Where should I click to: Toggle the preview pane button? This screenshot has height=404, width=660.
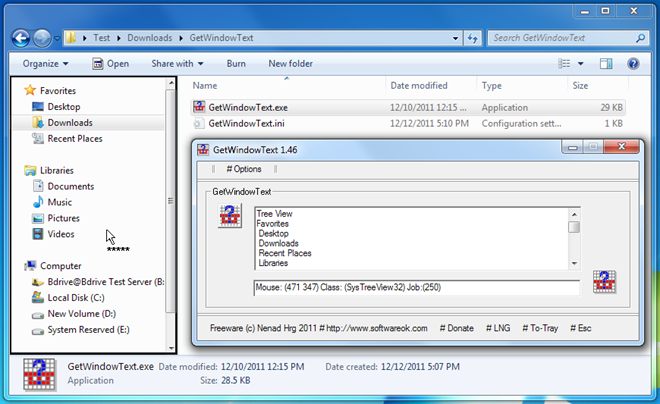[x=606, y=64]
